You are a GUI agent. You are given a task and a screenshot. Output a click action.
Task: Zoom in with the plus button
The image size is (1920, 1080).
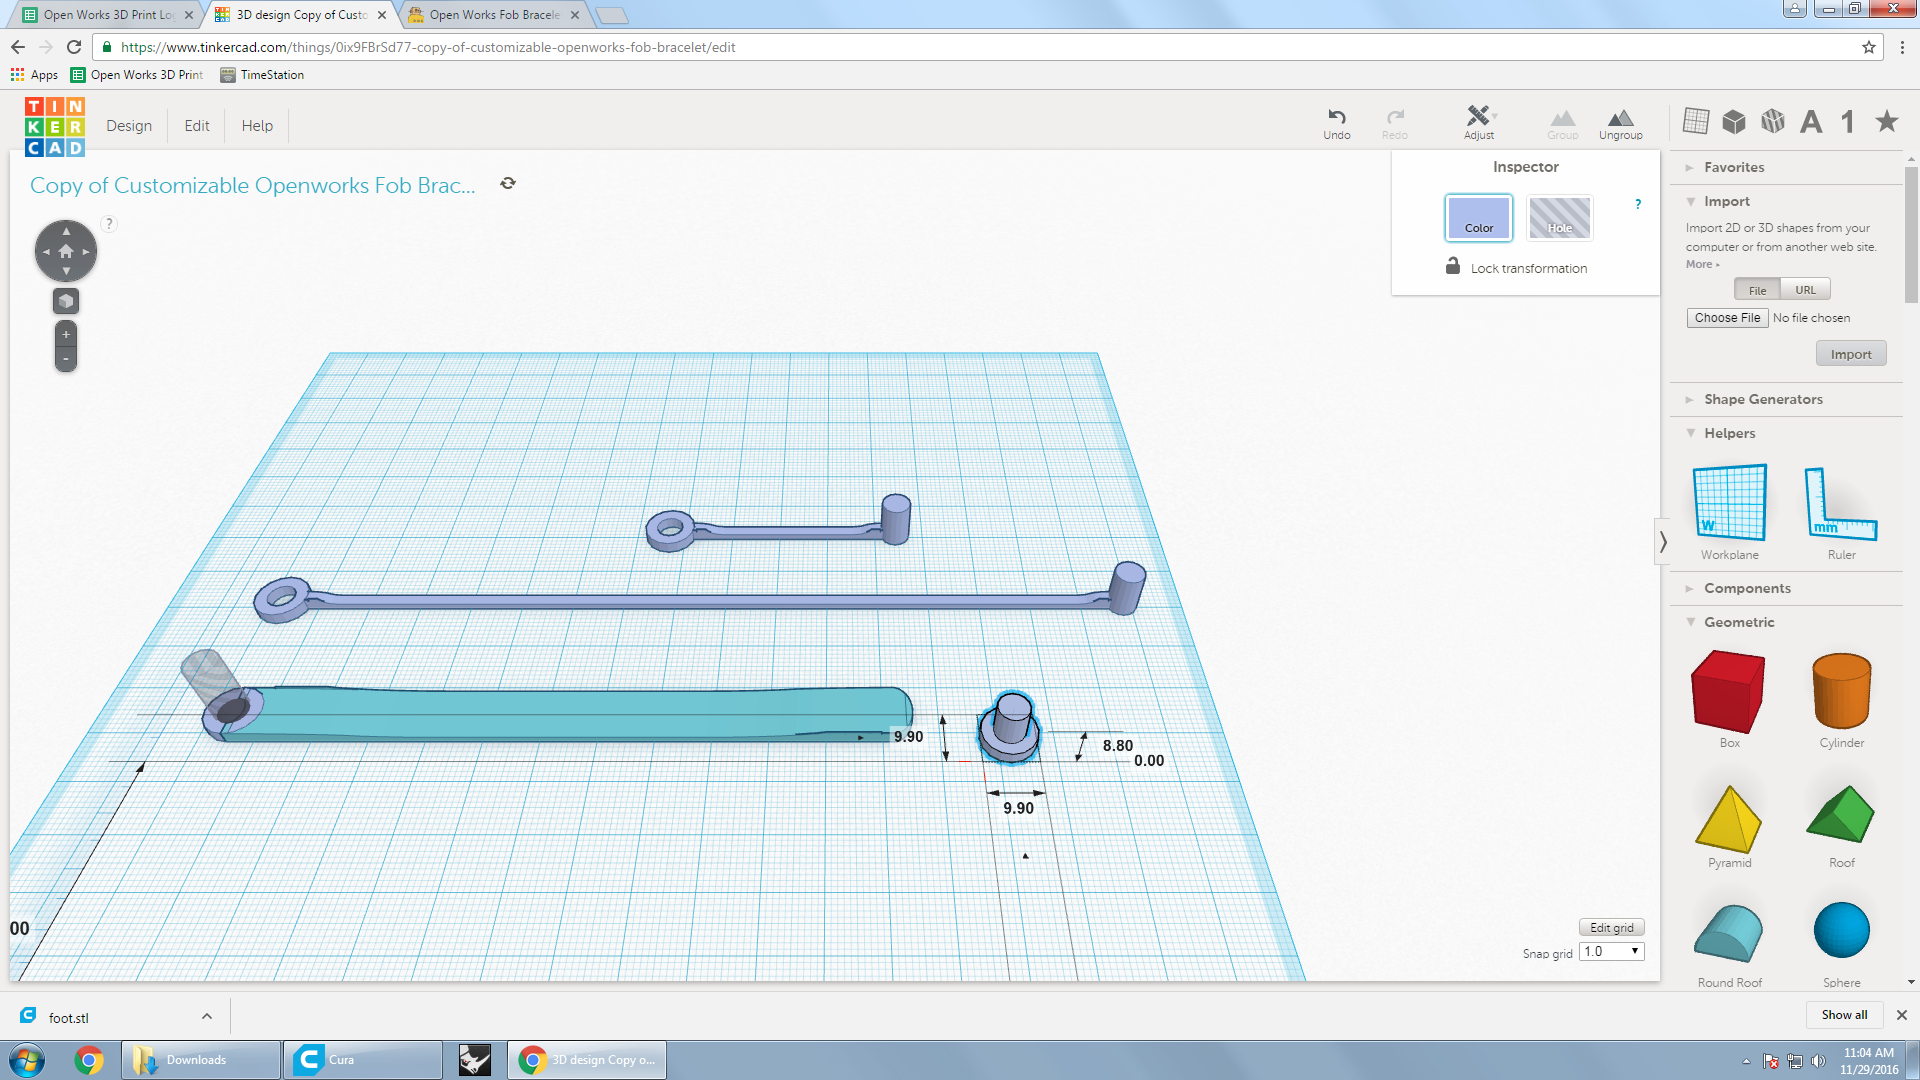coord(66,334)
